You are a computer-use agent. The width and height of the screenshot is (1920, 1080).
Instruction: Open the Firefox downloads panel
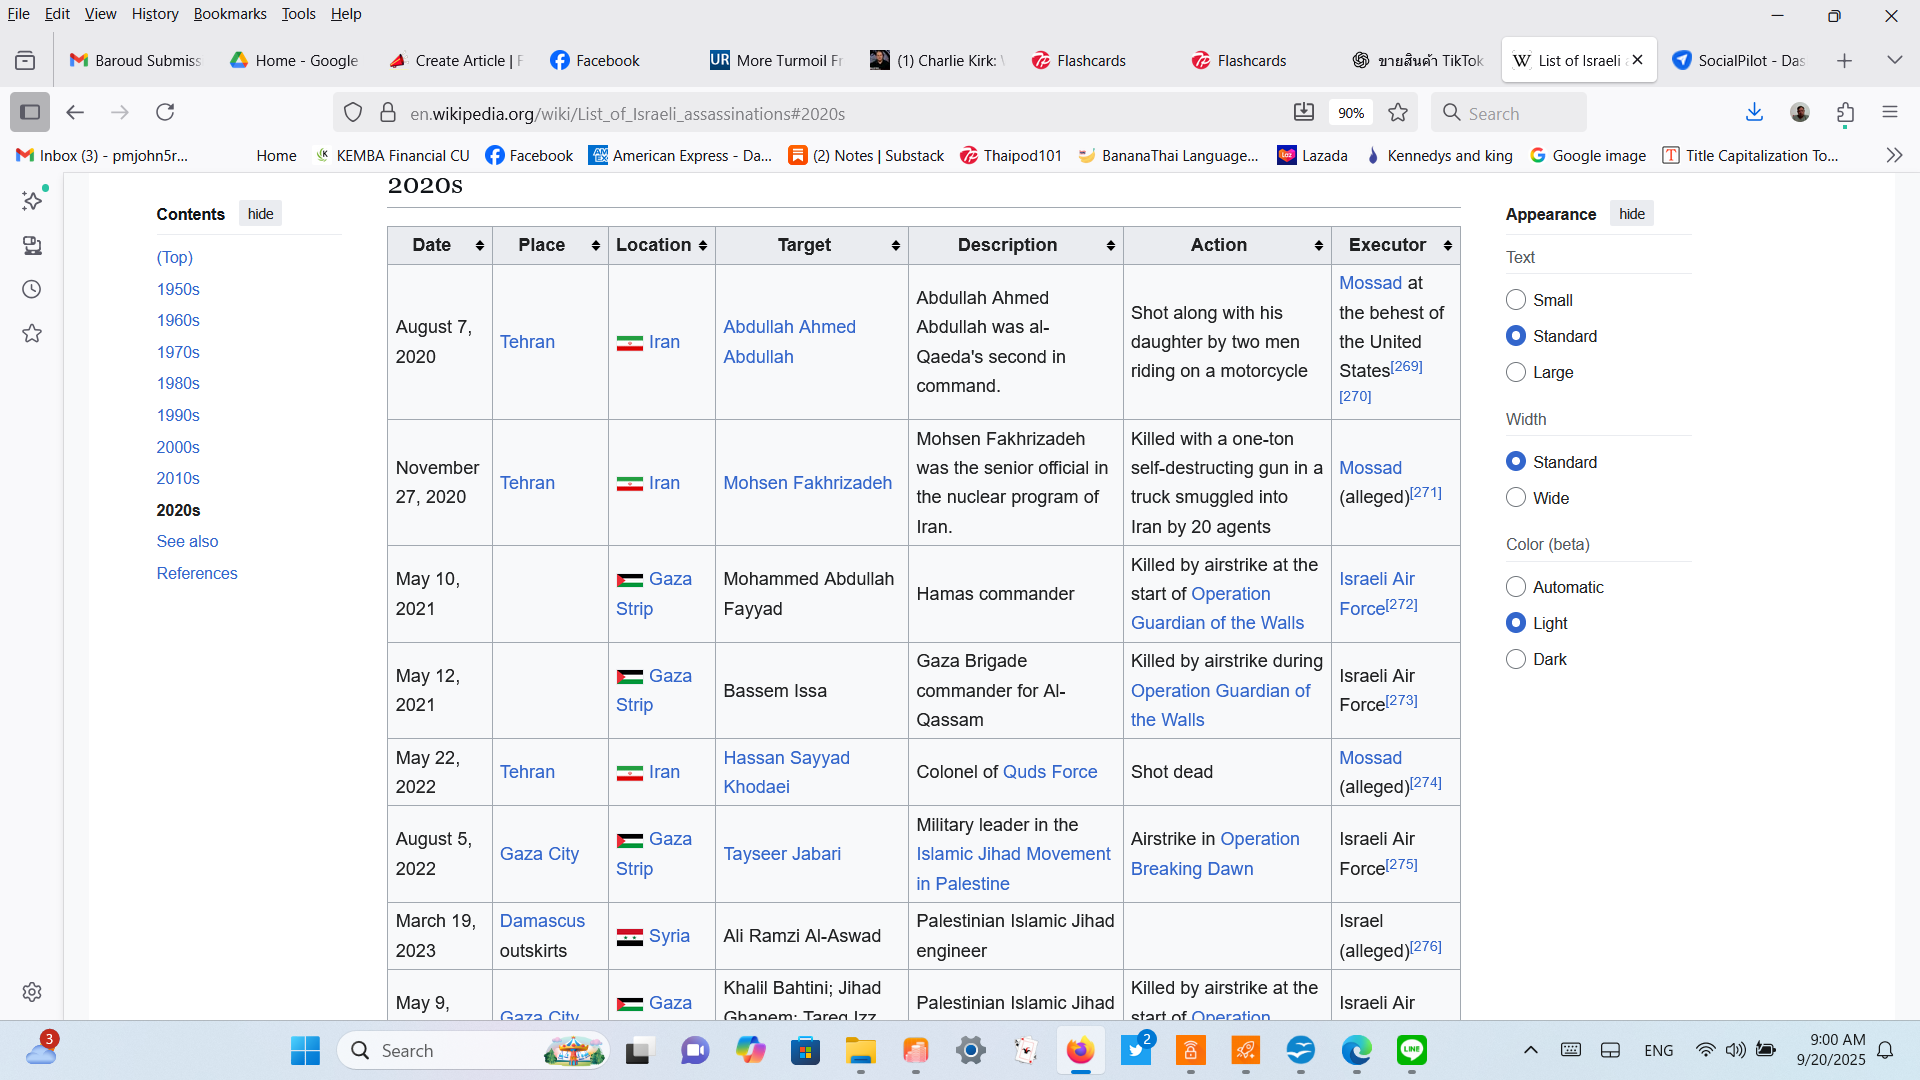[1754, 112]
